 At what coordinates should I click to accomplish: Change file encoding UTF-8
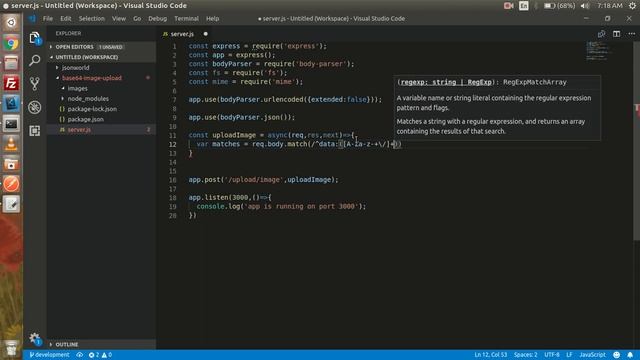pyautogui.click(x=551, y=355)
